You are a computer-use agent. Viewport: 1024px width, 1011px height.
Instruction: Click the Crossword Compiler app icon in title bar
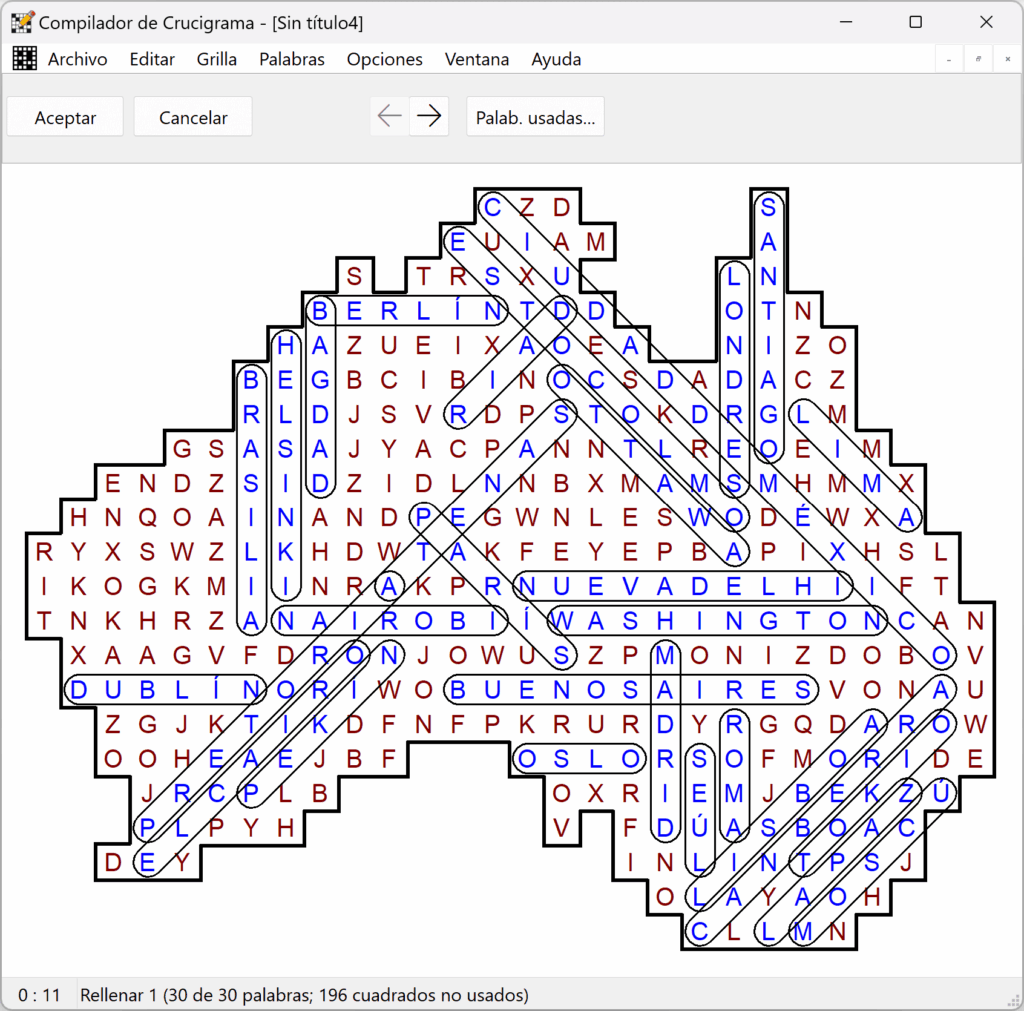[x=22, y=22]
